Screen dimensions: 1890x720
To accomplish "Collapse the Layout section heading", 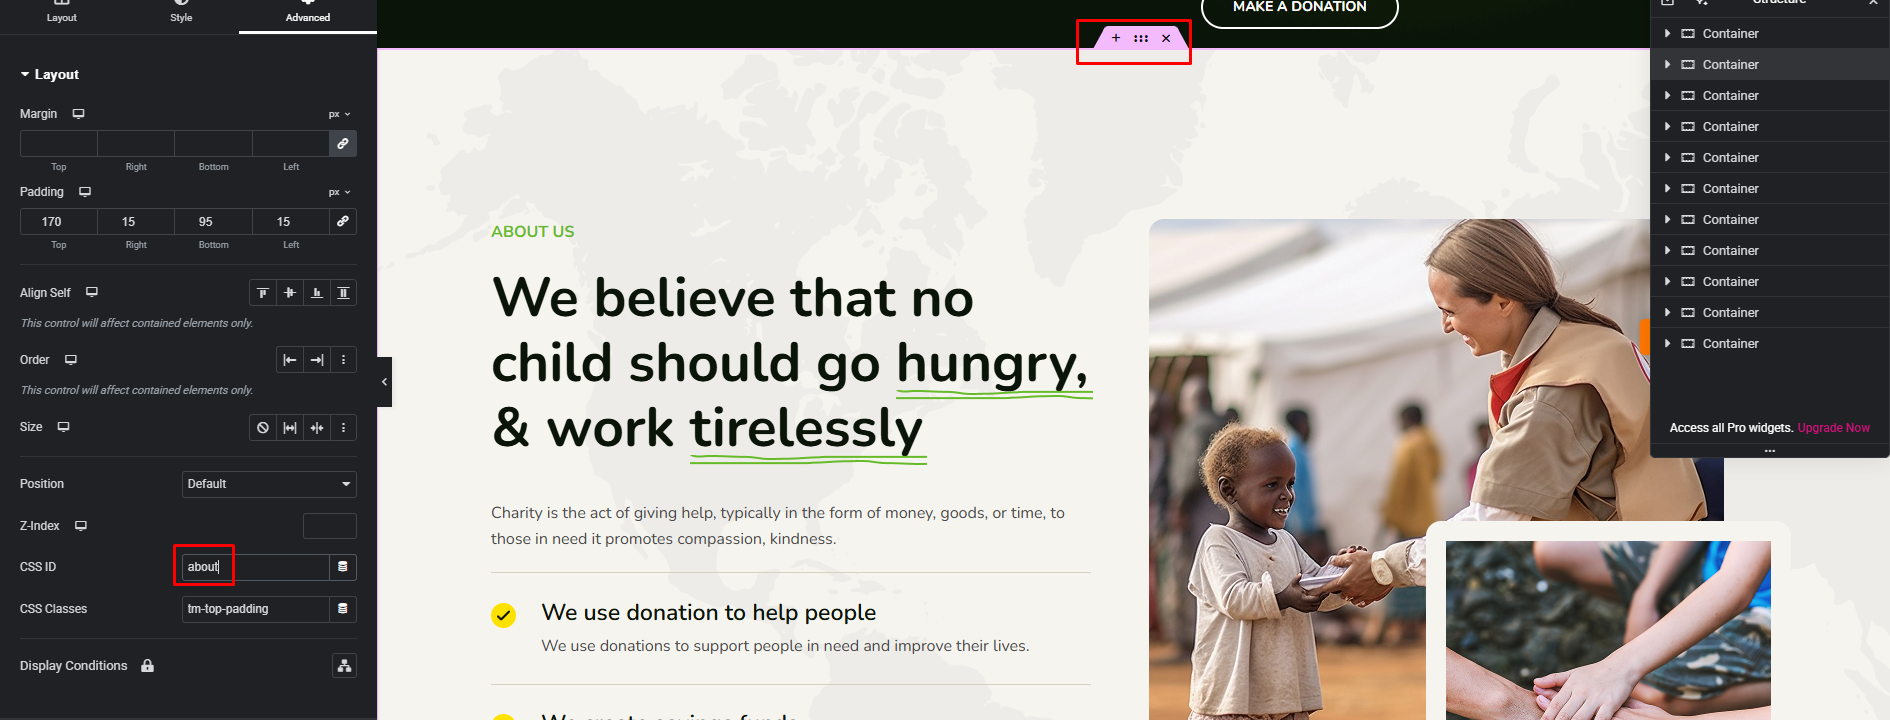I will click(50, 74).
